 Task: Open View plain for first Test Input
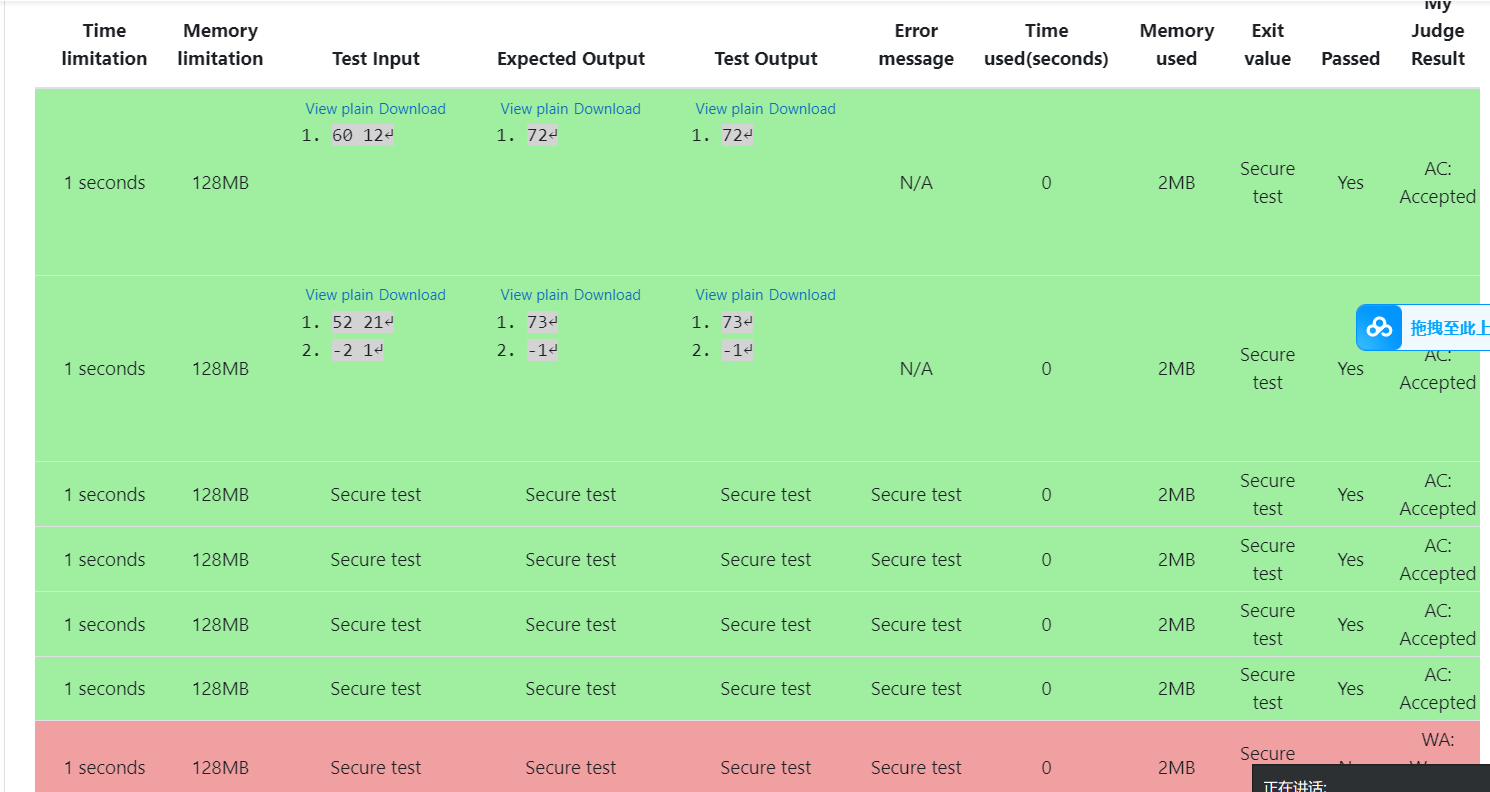click(x=339, y=109)
